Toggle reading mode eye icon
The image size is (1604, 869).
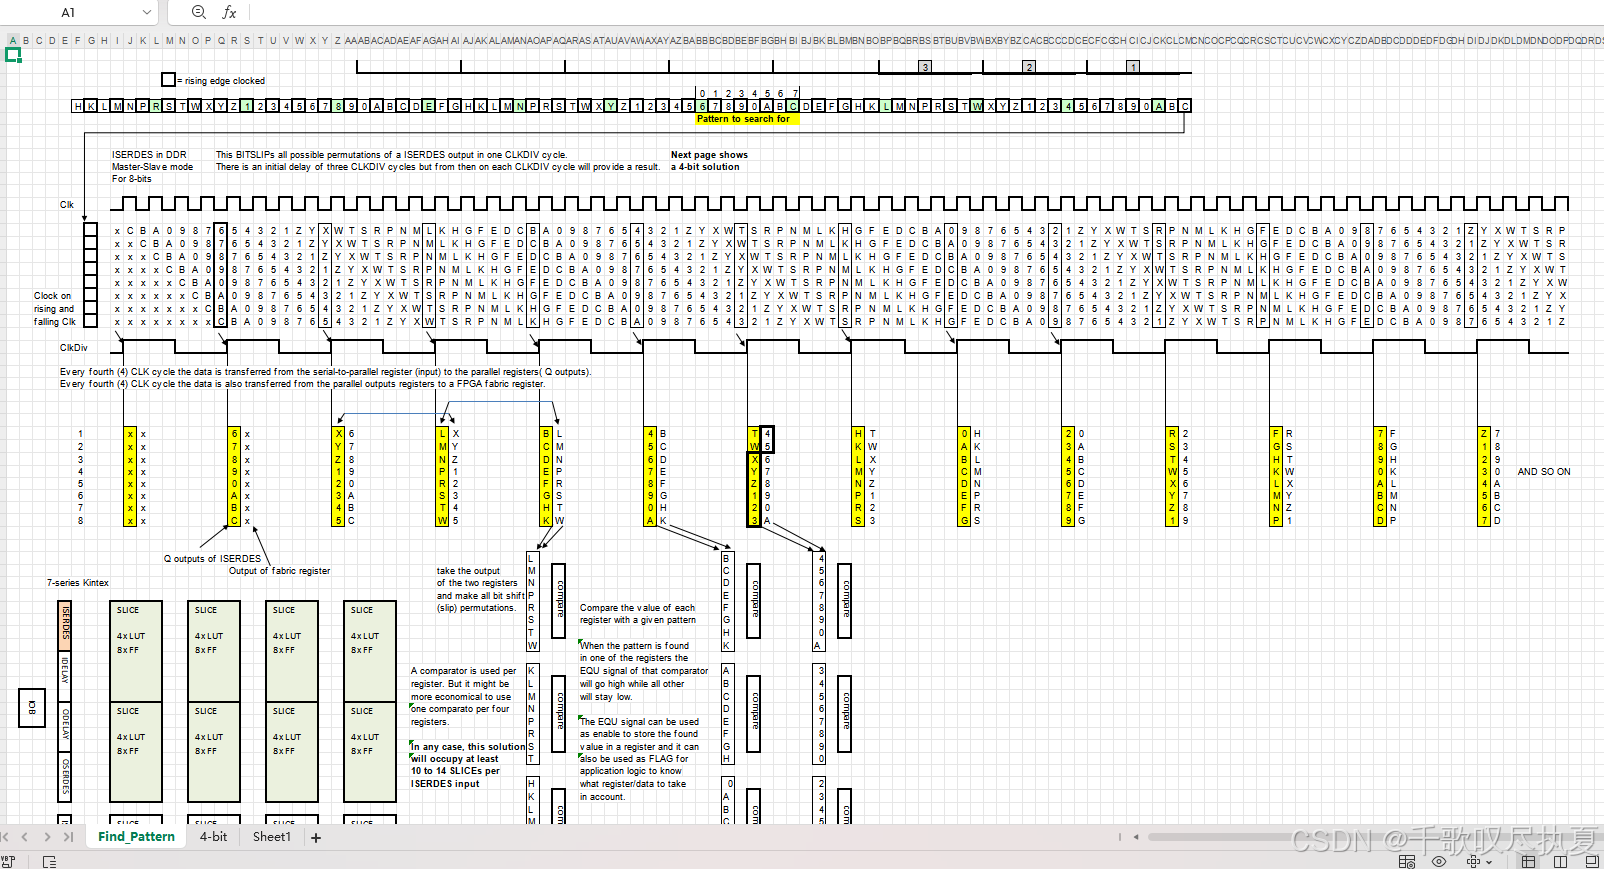(1439, 861)
